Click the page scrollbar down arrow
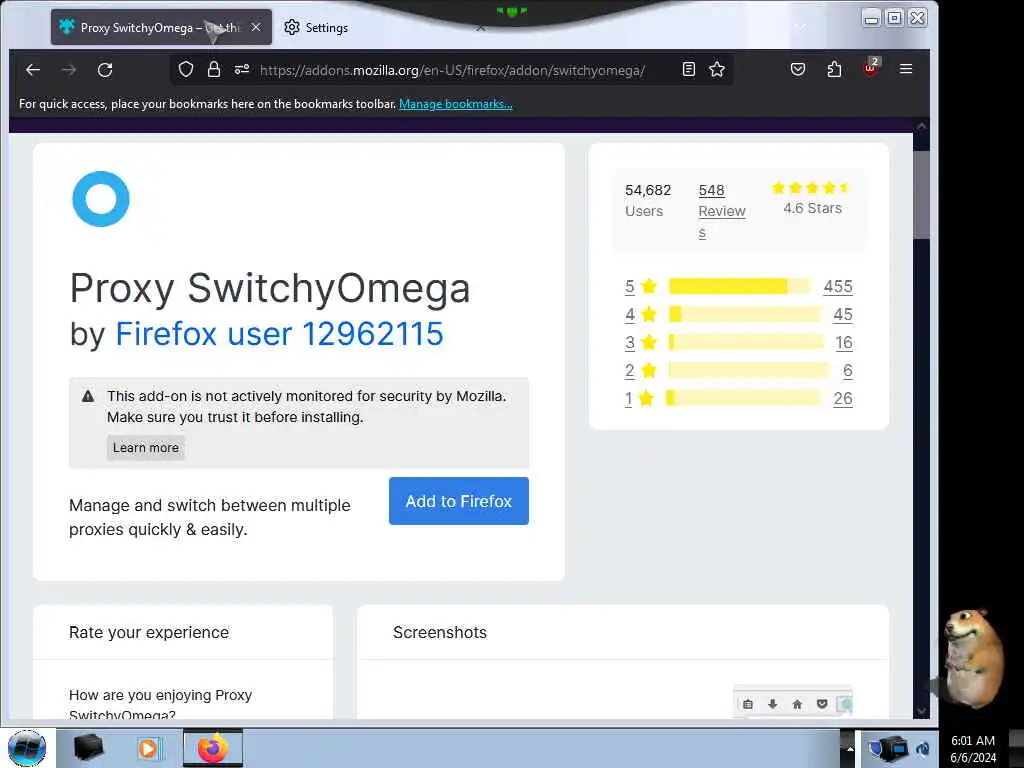 [x=921, y=711]
